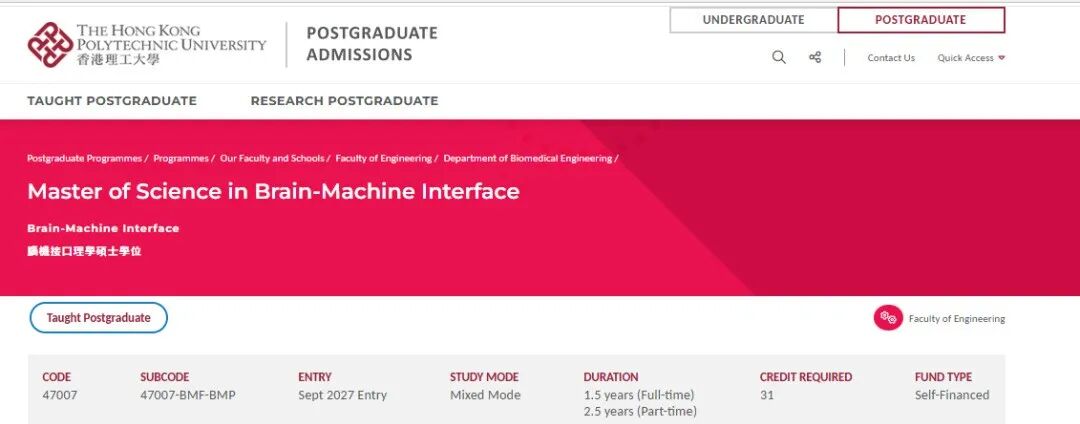Select the Chinese programme title text

[84, 251]
